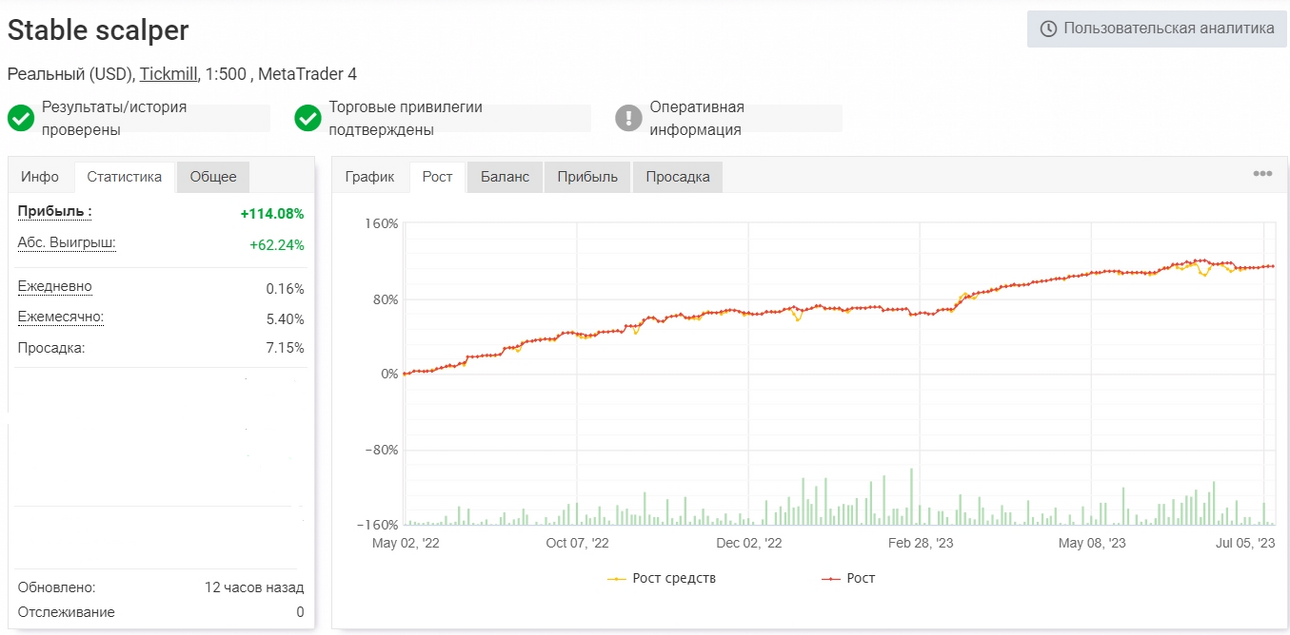Open Пользовательская аналитика
This screenshot has height=635, width=1290.
pos(1157,29)
